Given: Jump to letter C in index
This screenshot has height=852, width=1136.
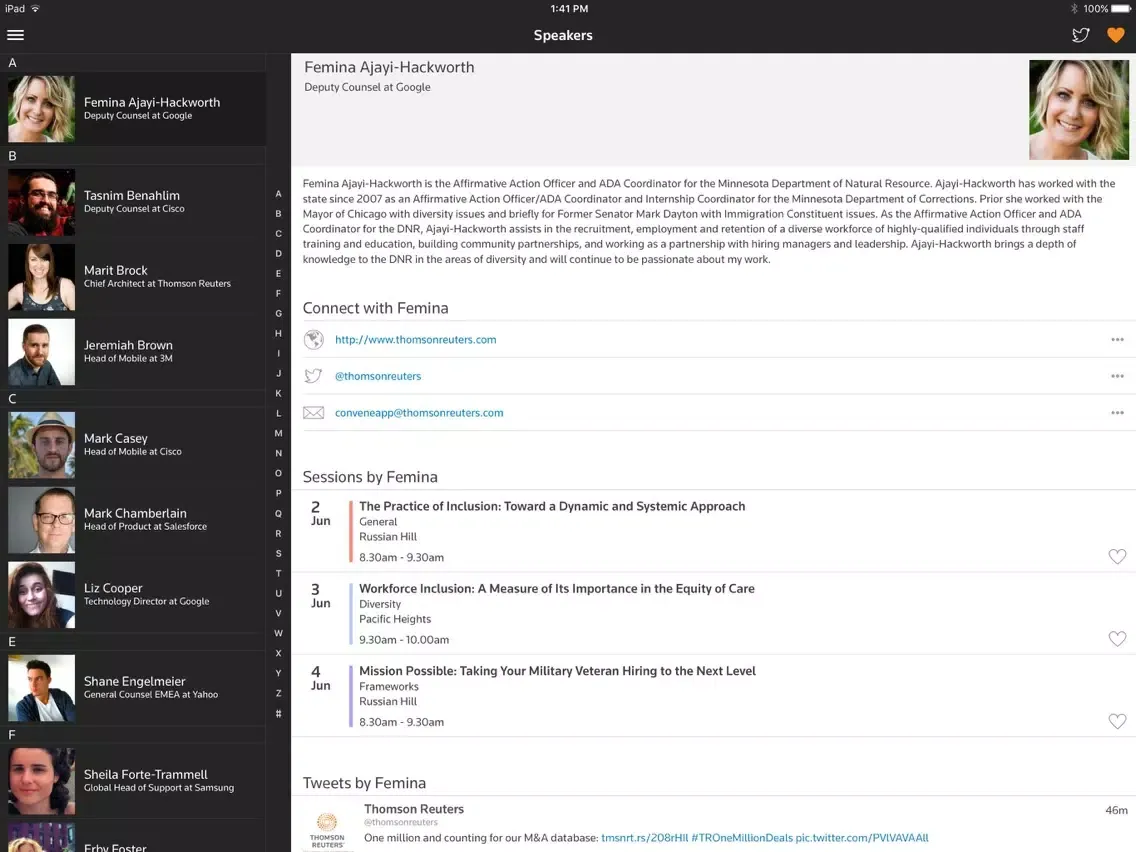Looking at the screenshot, I should (278, 233).
